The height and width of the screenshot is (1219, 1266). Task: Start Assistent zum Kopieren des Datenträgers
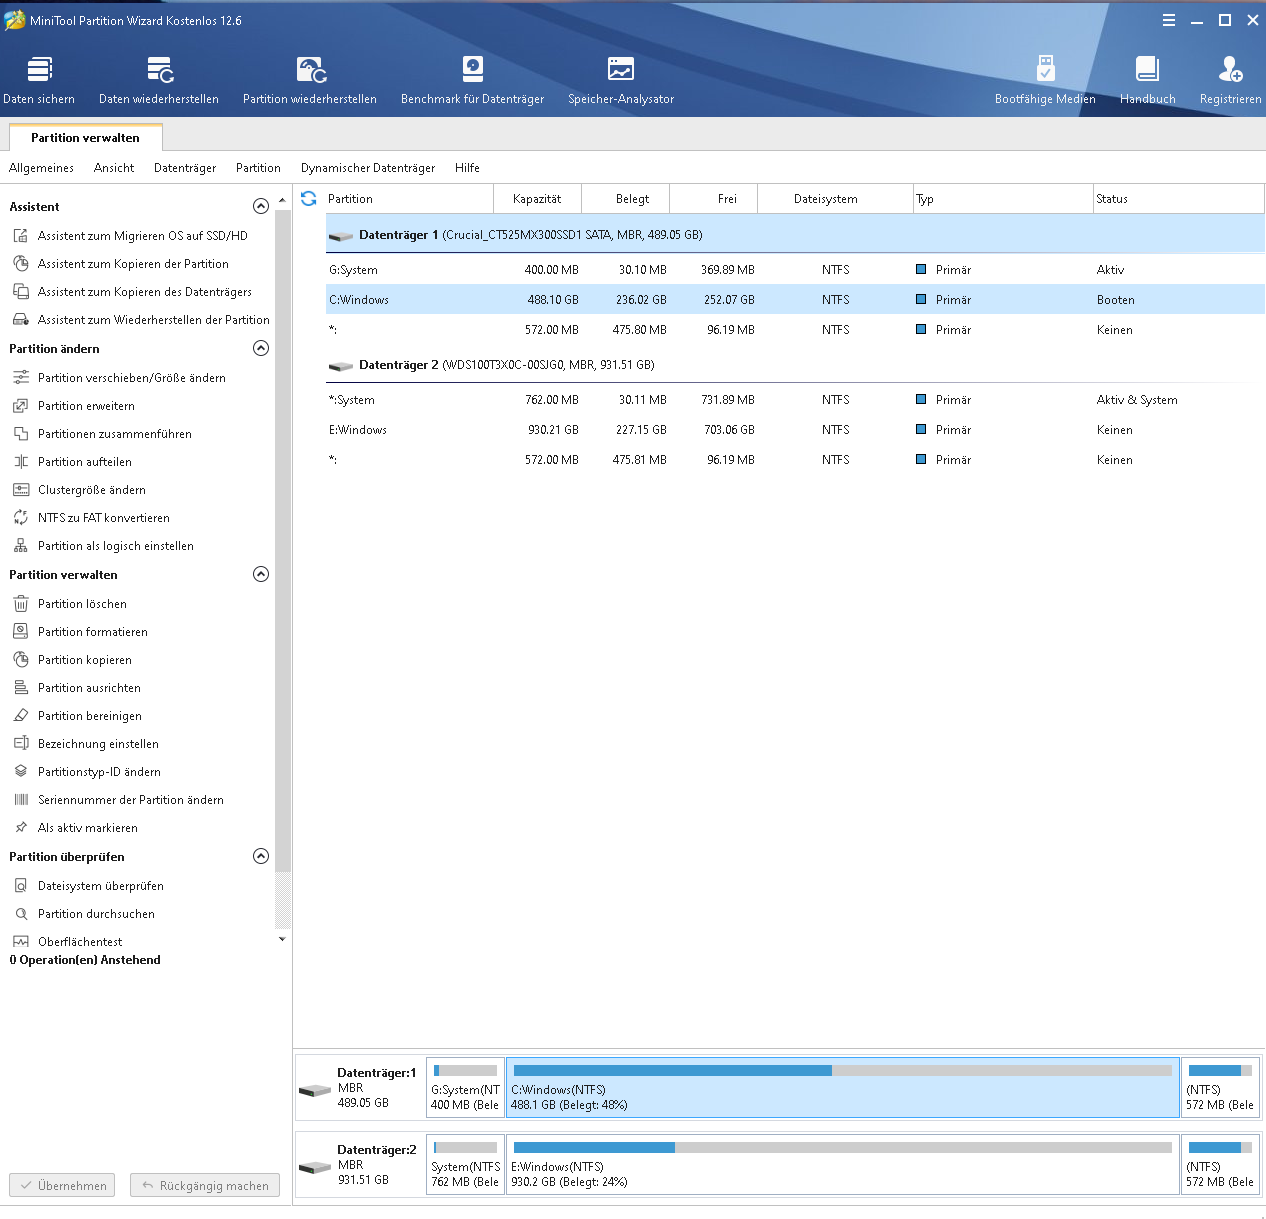pos(144,292)
